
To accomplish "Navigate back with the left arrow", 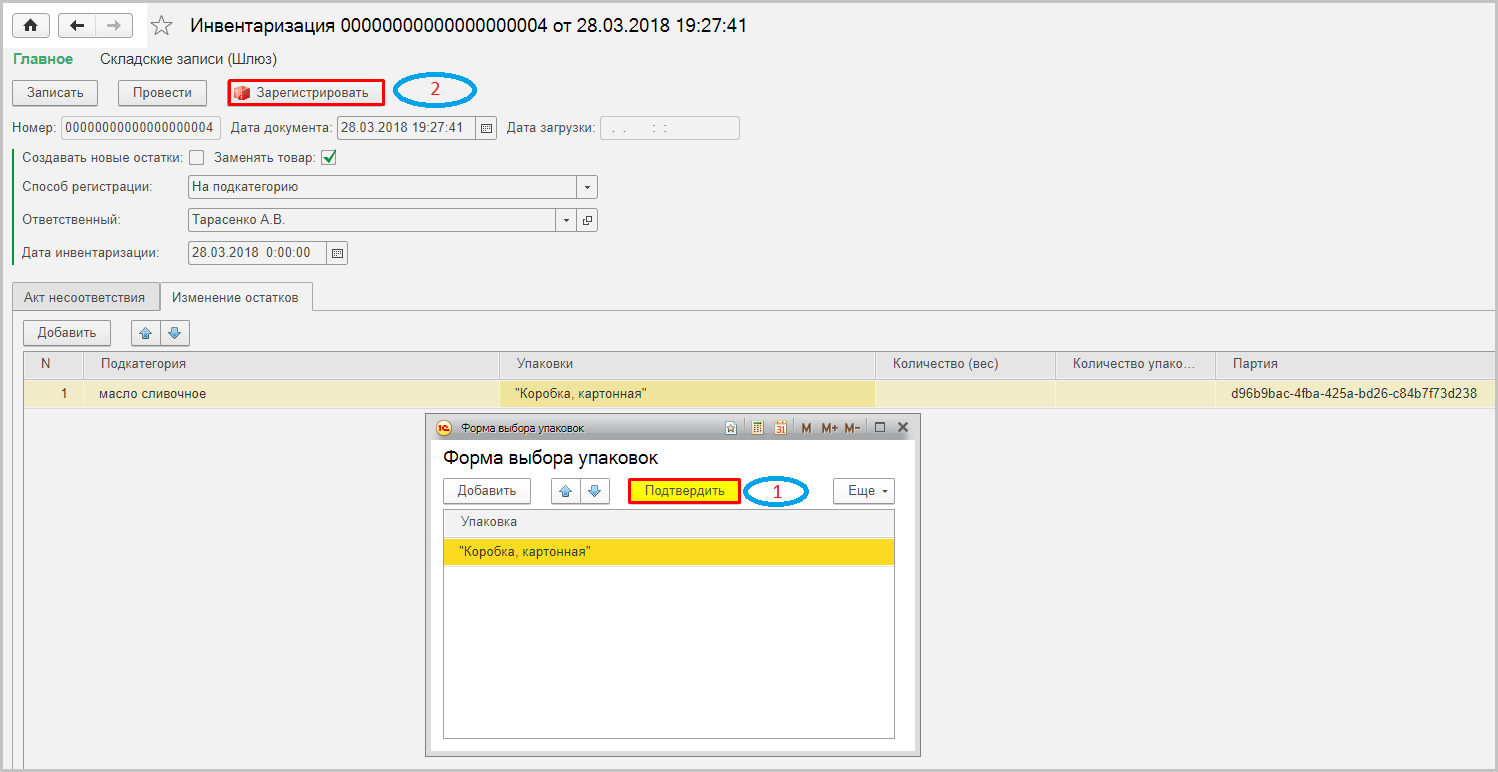I will [77, 25].
